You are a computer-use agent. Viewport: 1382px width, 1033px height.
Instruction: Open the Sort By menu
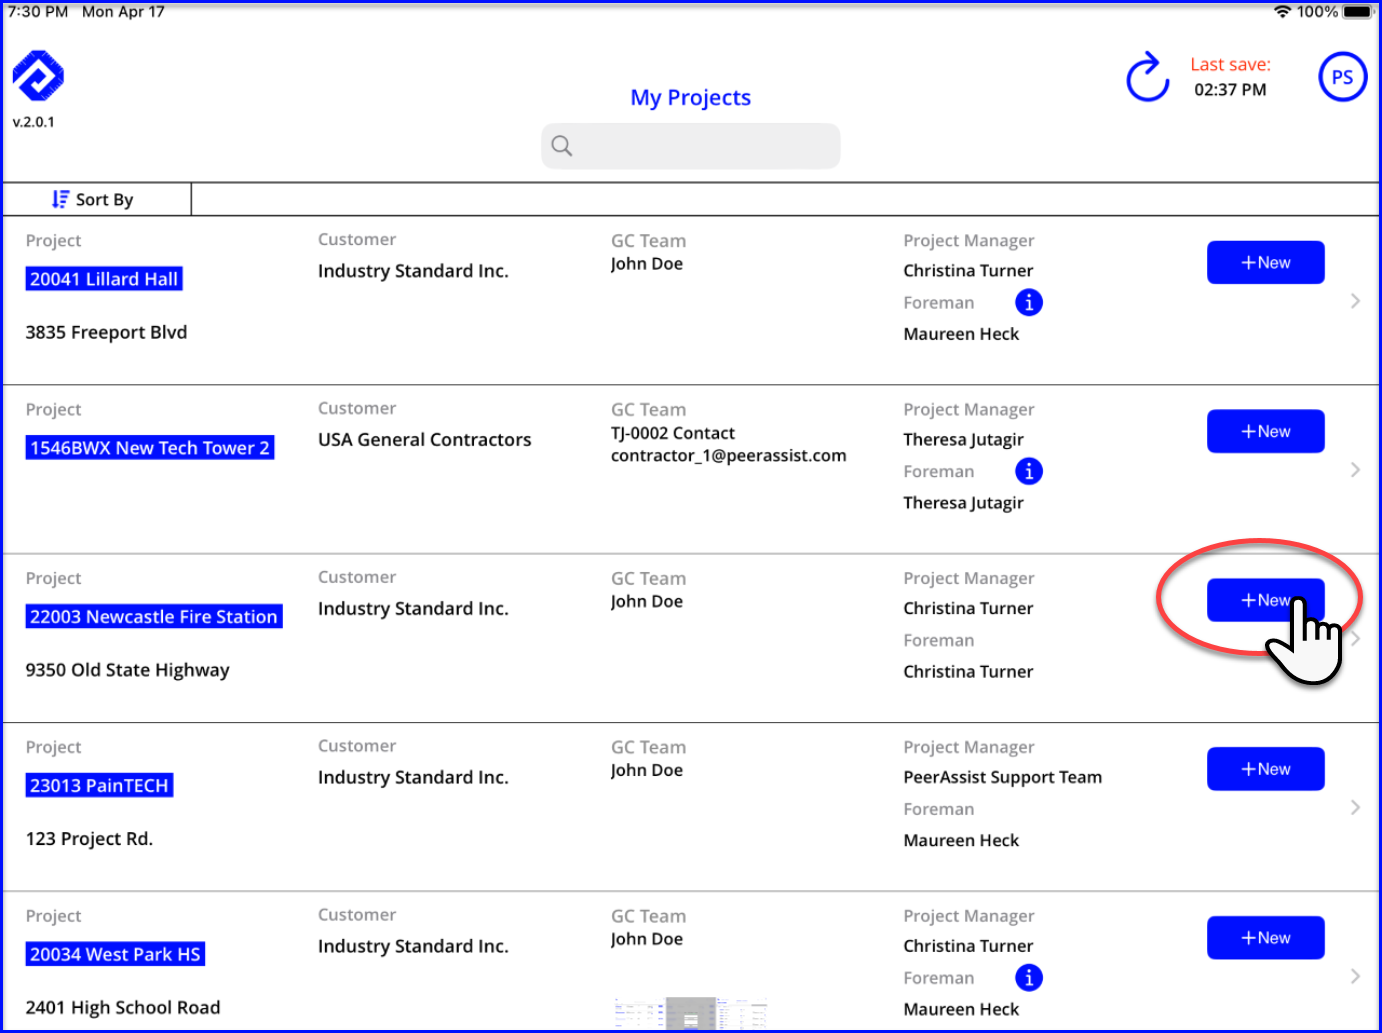[97, 199]
